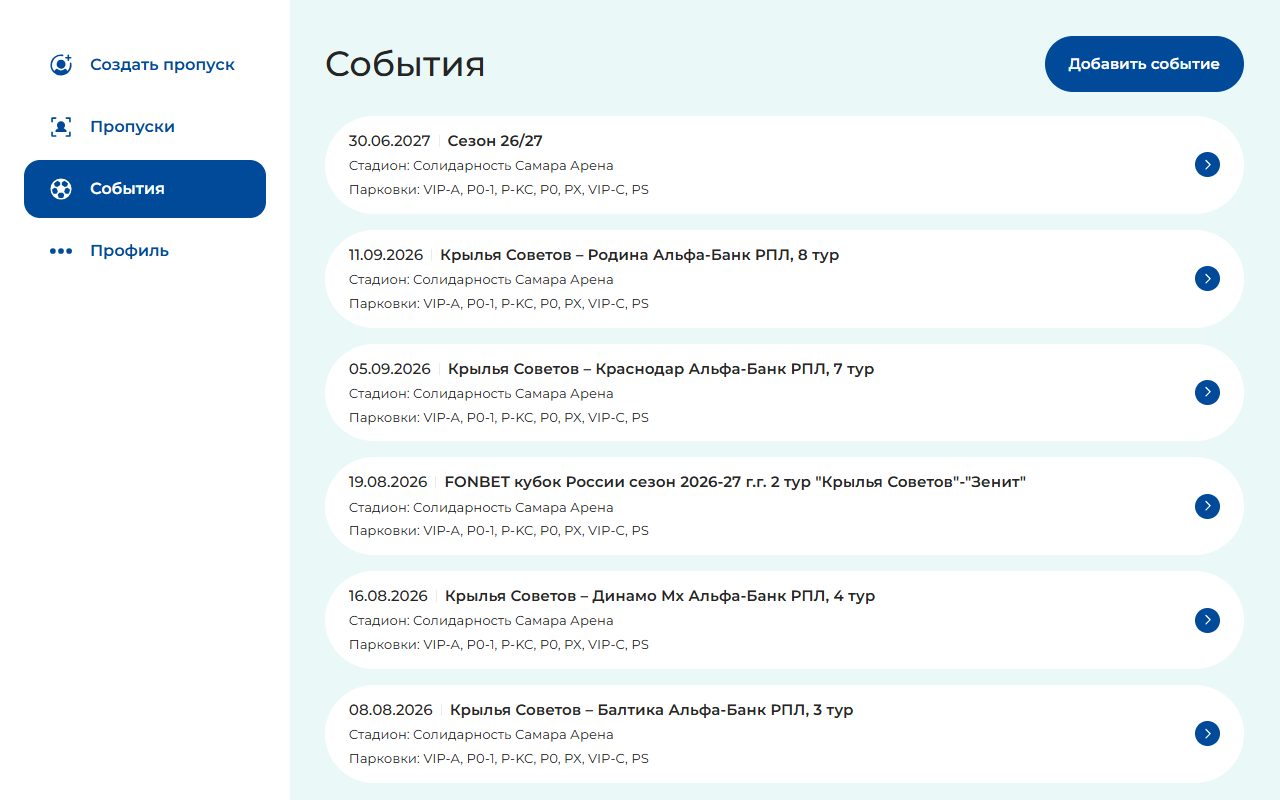Click stadium line under the Балтика match
Viewport: 1280px width, 800px height.
481,735
